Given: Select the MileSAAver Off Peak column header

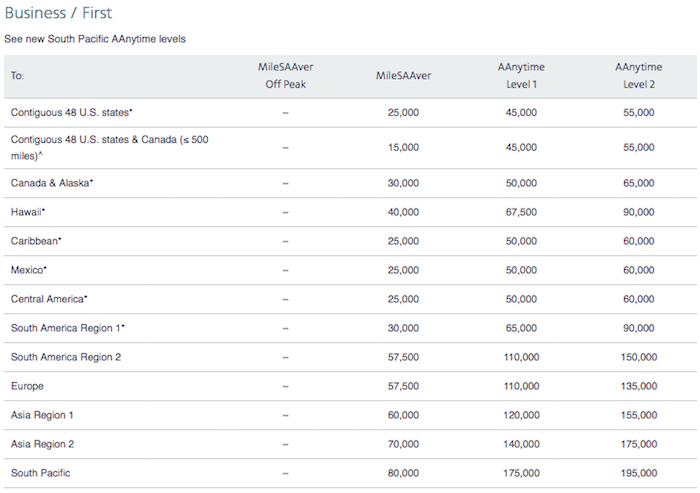Looking at the screenshot, I should 286,75.
